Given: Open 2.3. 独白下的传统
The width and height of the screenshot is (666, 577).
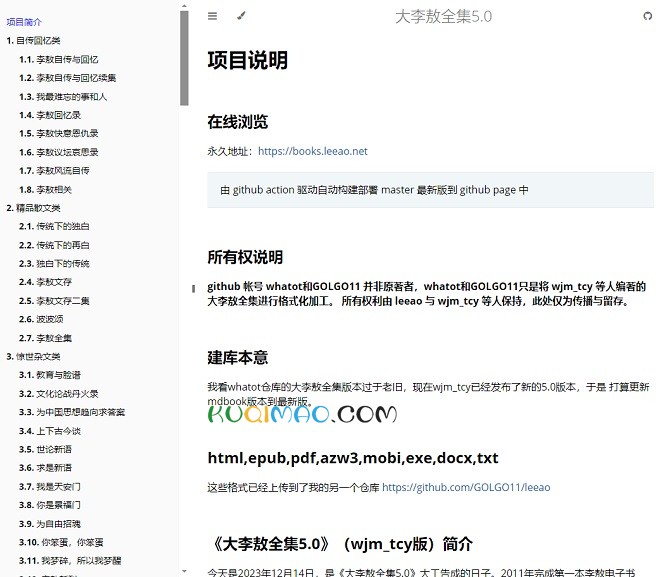Looking at the screenshot, I should [54, 263].
